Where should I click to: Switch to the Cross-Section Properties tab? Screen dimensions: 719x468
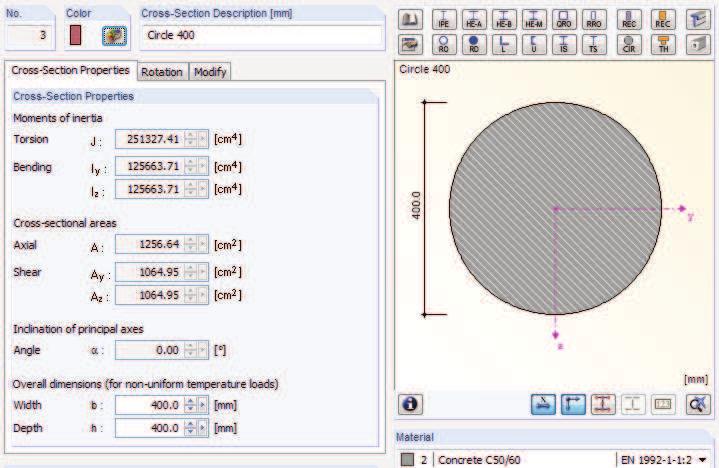pyautogui.click(x=71, y=70)
